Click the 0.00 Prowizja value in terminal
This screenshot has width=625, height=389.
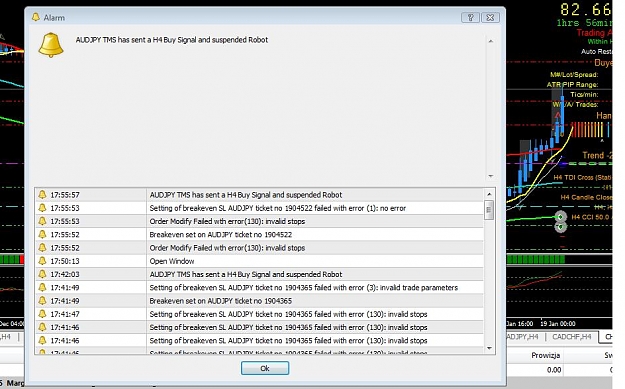(554, 370)
